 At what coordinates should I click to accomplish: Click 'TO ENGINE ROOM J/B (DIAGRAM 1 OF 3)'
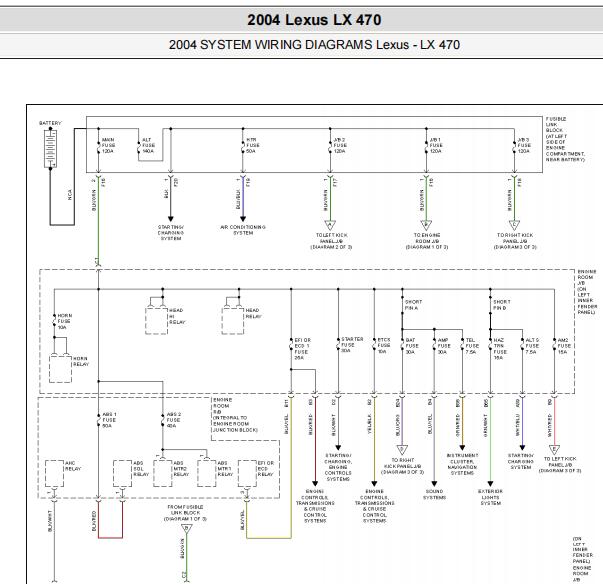427,241
